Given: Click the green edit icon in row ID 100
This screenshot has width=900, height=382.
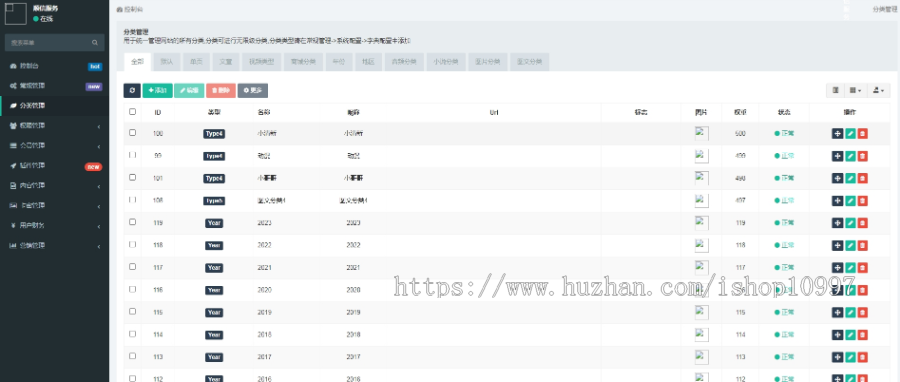Looking at the screenshot, I should (850, 133).
